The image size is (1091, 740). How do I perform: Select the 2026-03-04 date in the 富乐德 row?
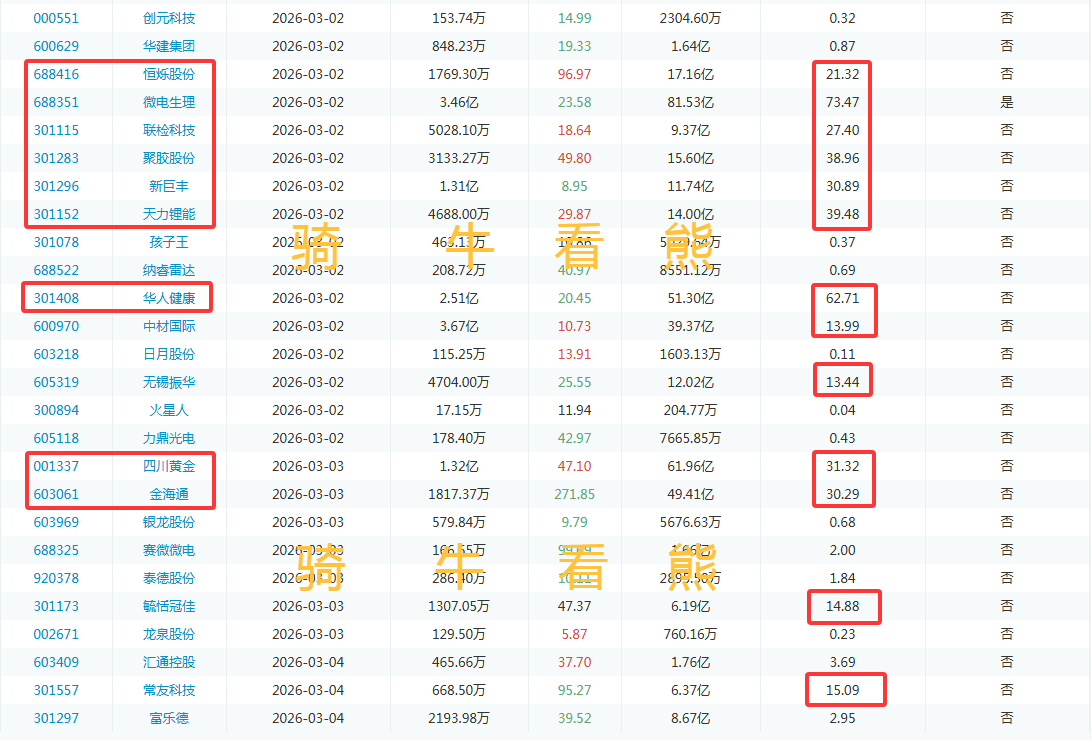pos(308,718)
